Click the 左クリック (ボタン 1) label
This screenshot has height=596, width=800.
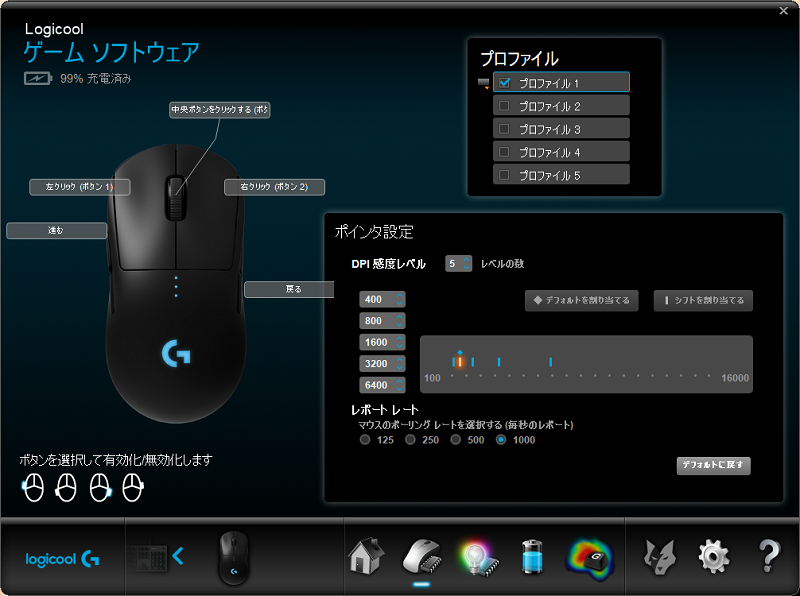point(80,187)
